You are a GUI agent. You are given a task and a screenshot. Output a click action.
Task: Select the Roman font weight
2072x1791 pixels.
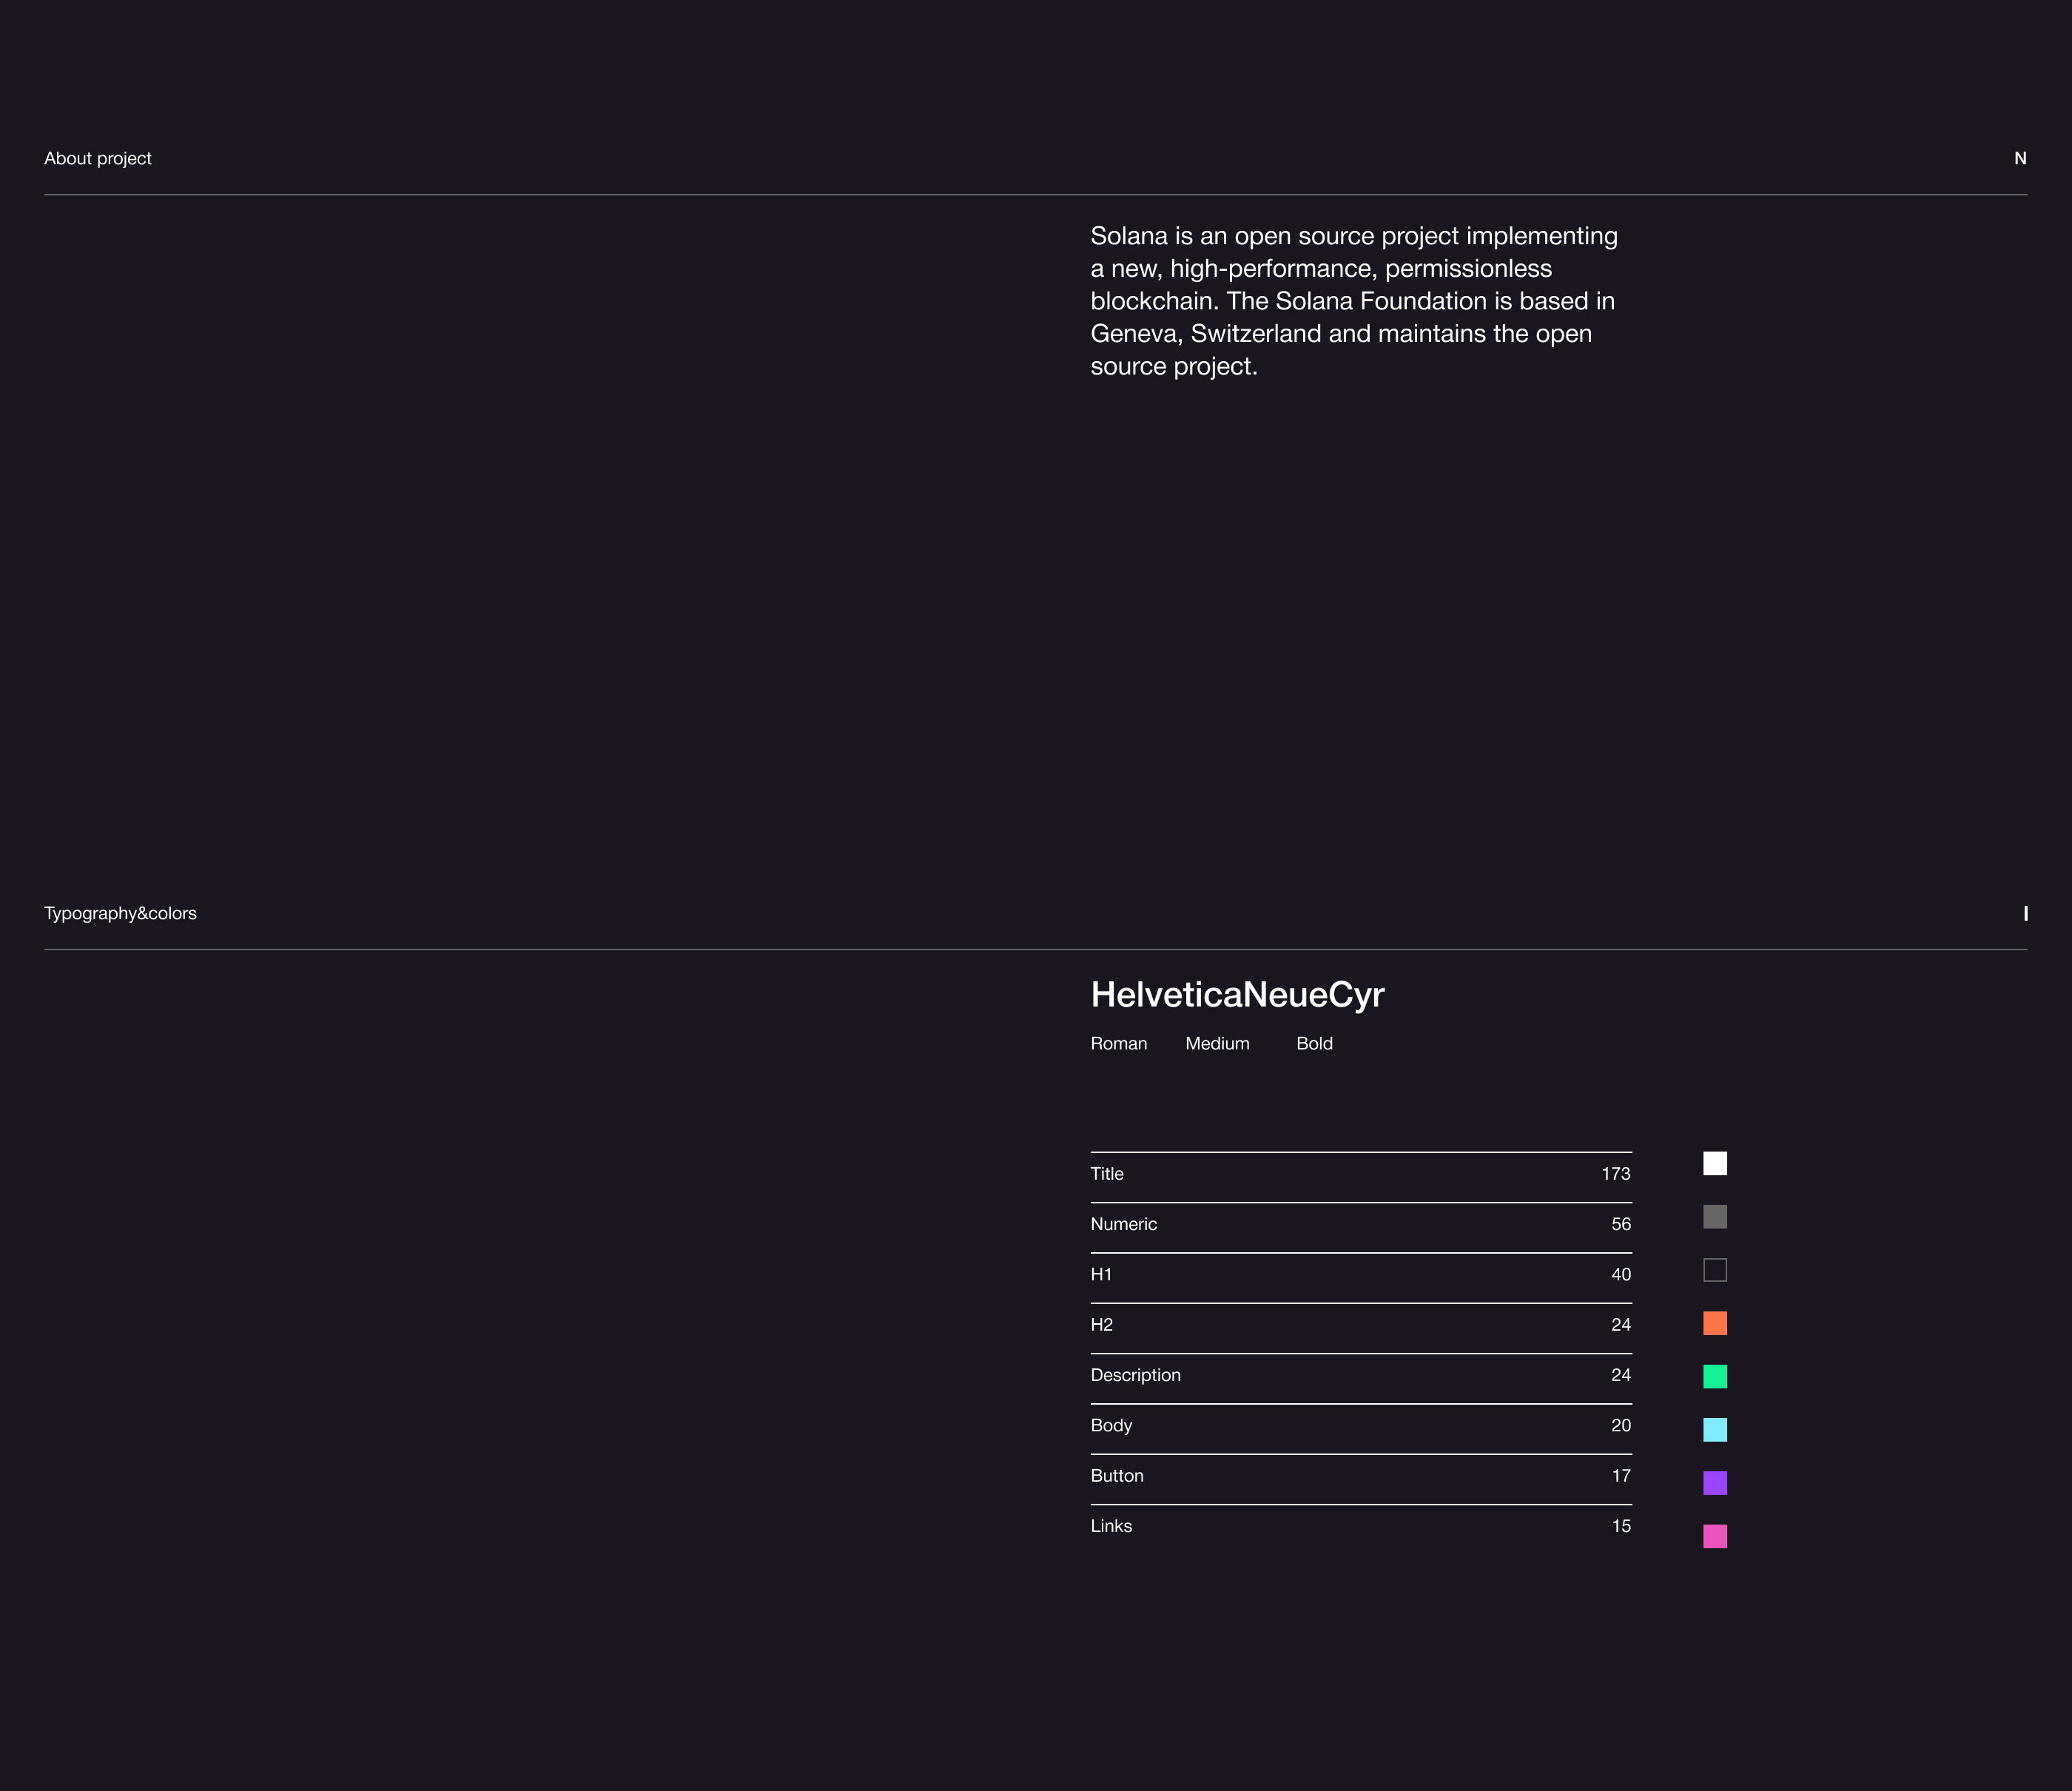tap(1118, 1043)
